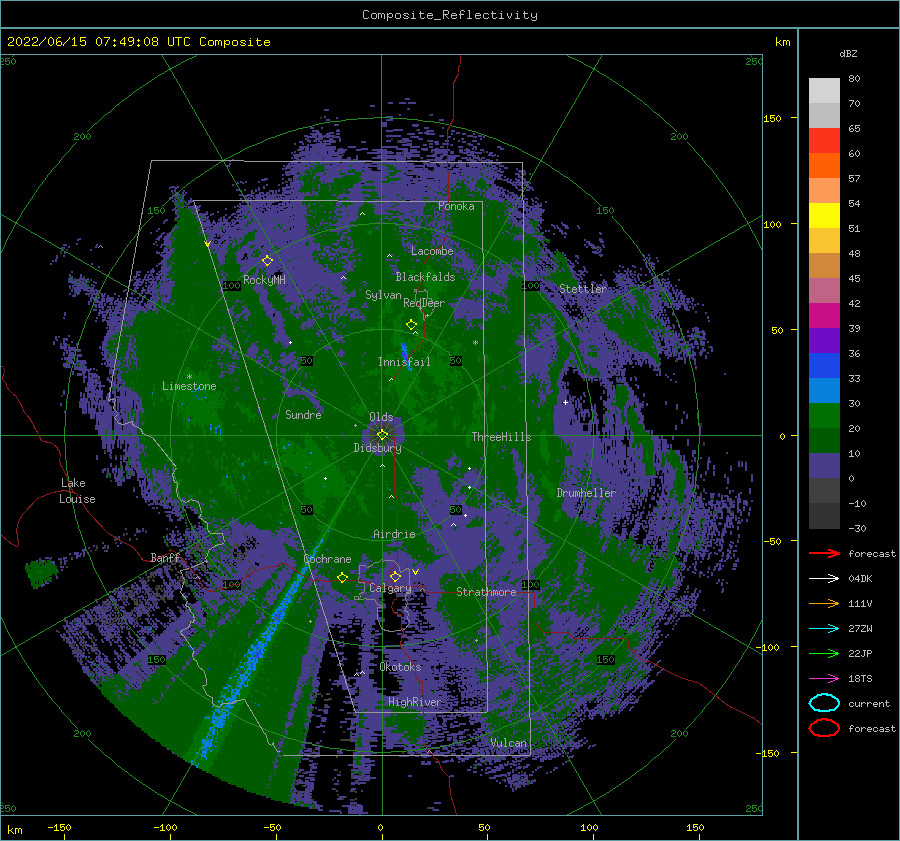900x841 pixels.
Task: Click the purple 0 dBZ color swatch
Action: [824, 466]
